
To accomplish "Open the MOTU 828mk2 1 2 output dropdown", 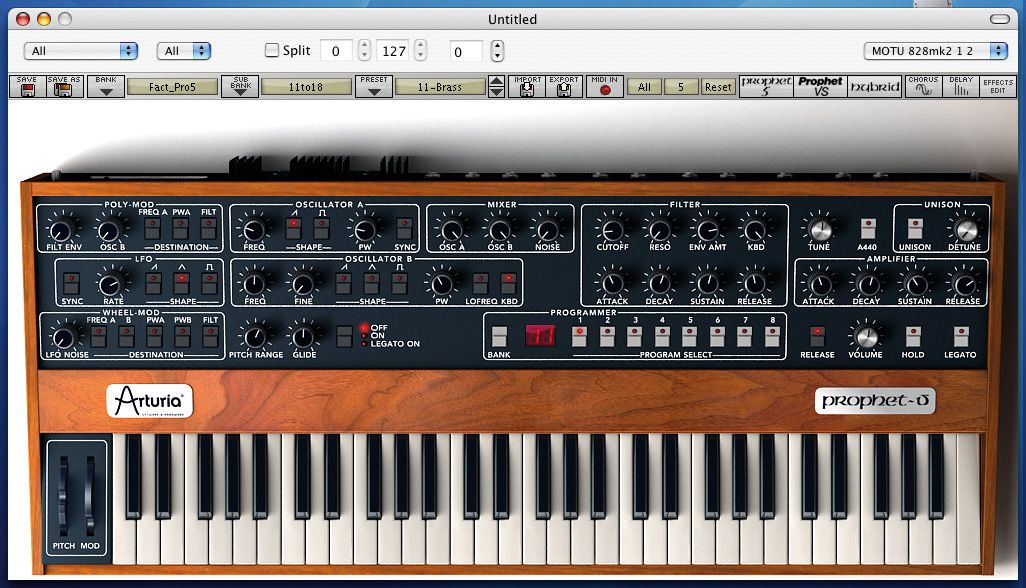I will [935, 50].
